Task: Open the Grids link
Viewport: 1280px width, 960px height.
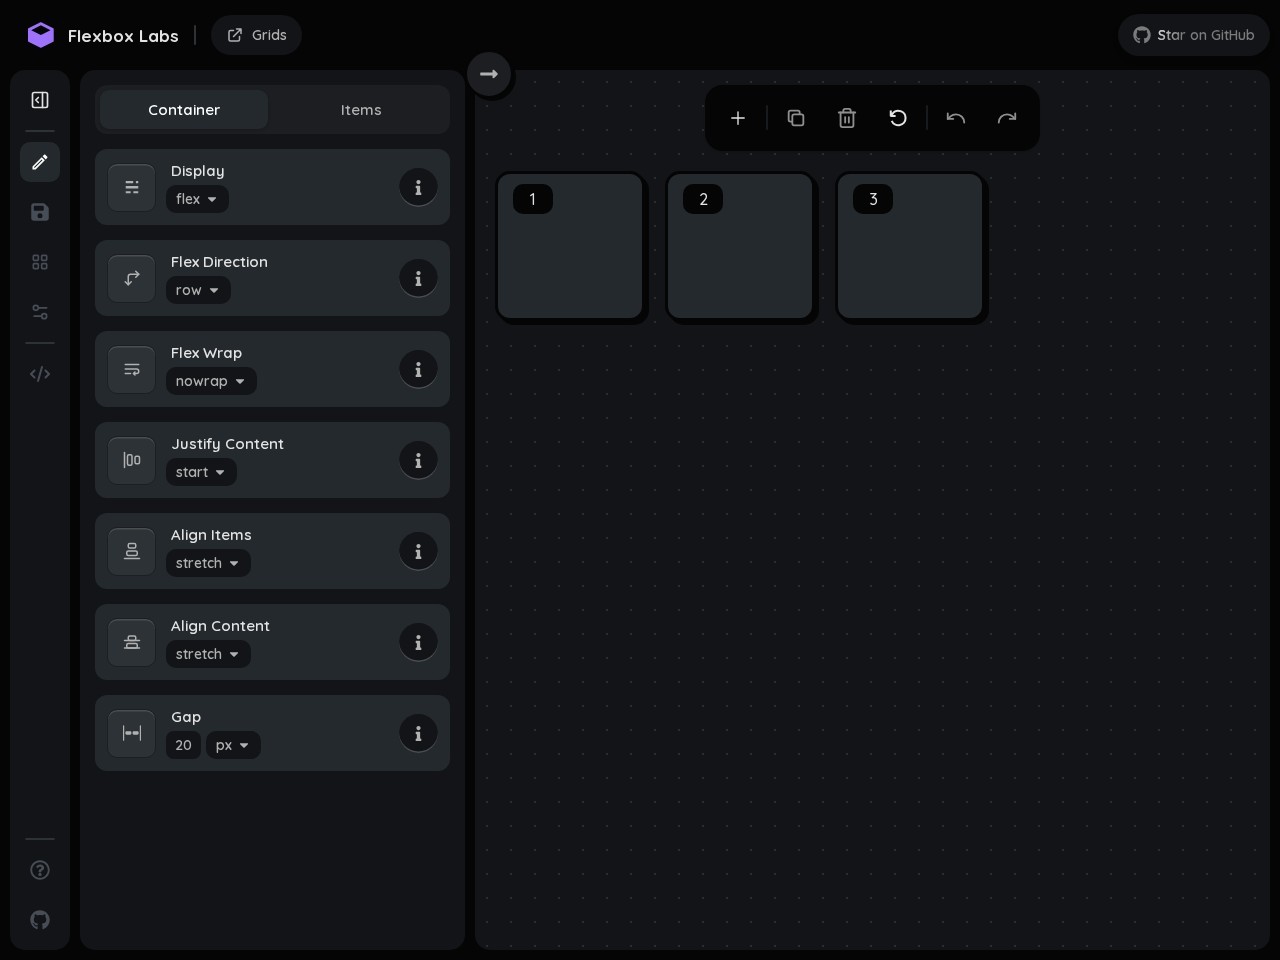Action: tap(256, 35)
